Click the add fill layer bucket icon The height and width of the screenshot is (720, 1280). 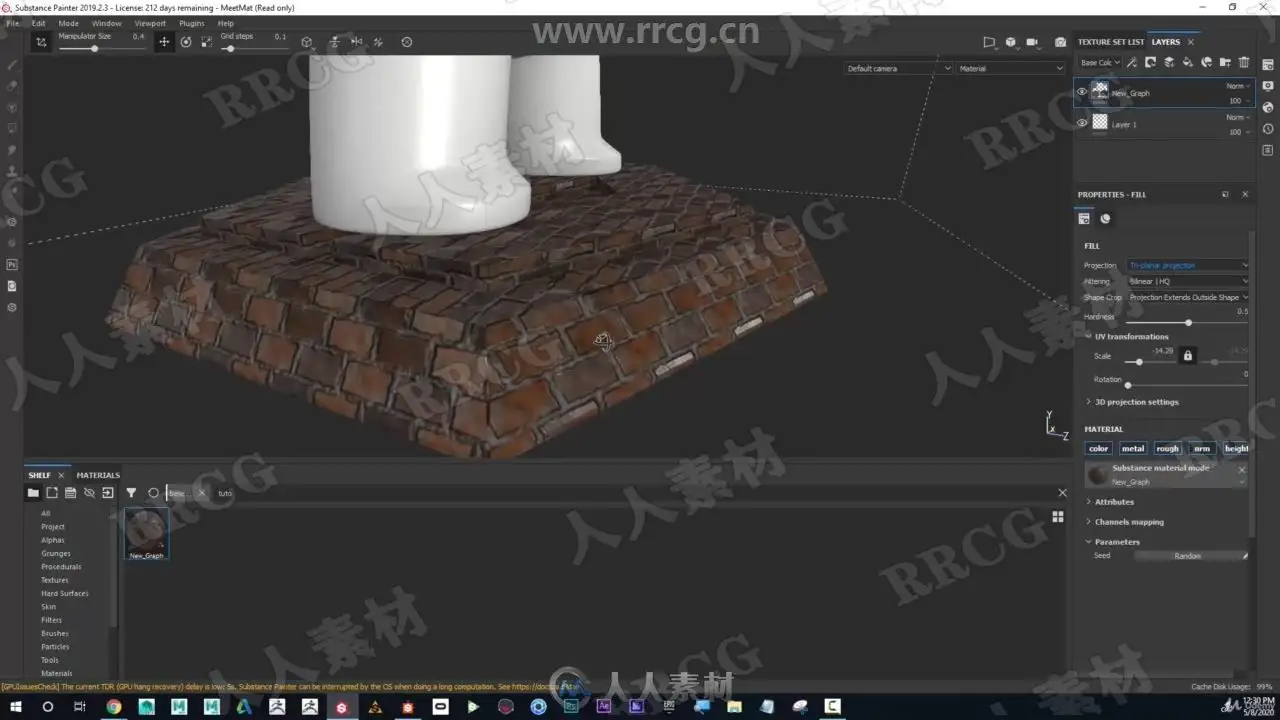pos(1187,62)
